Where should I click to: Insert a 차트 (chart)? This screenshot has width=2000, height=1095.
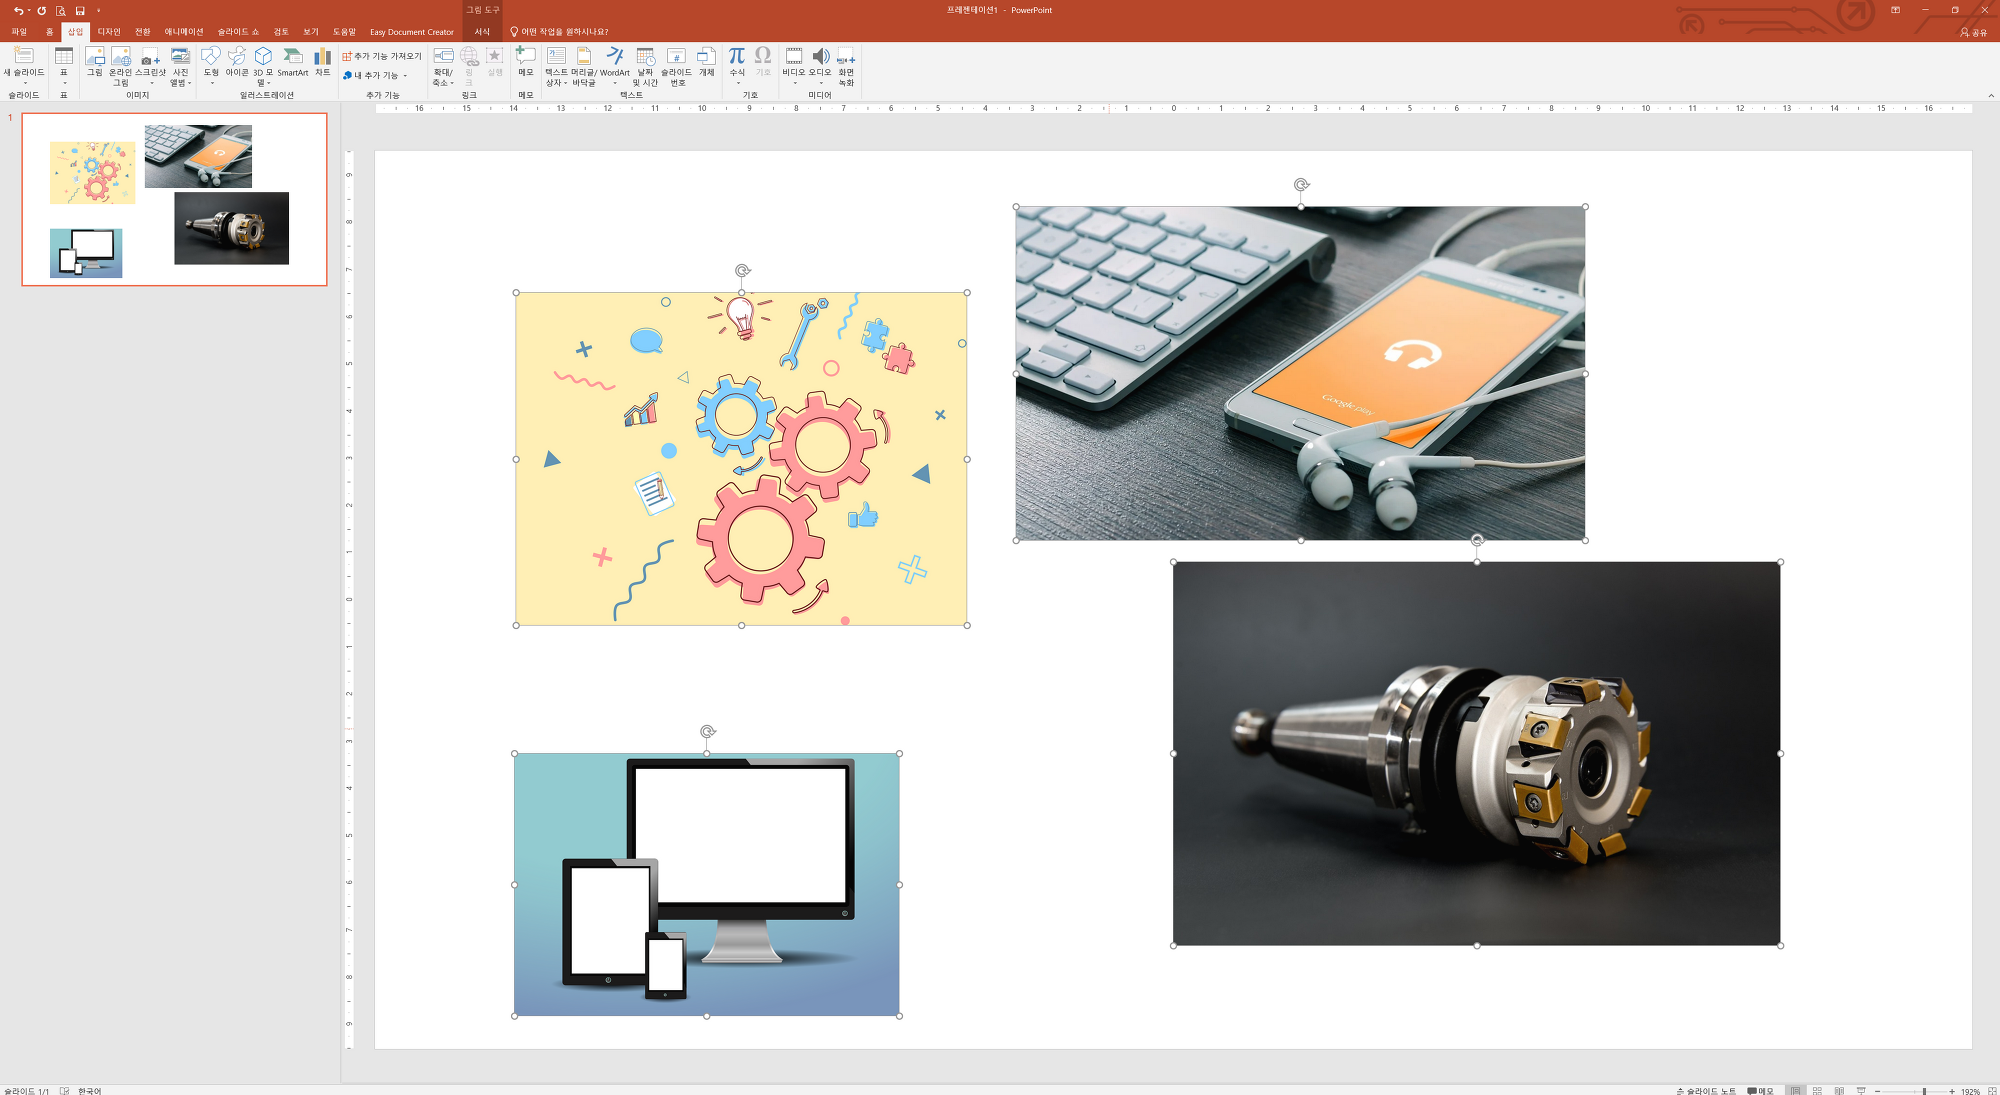point(322,62)
